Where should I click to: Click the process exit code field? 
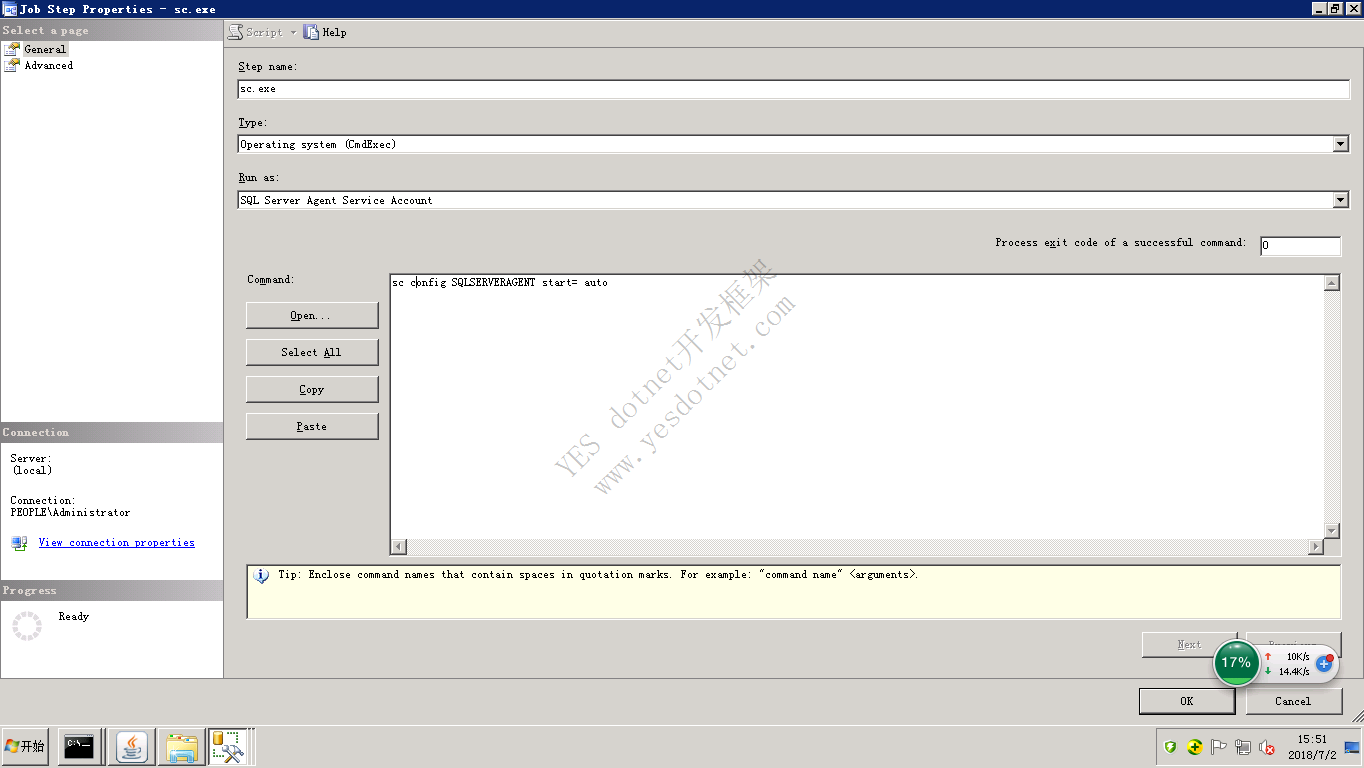click(1299, 246)
